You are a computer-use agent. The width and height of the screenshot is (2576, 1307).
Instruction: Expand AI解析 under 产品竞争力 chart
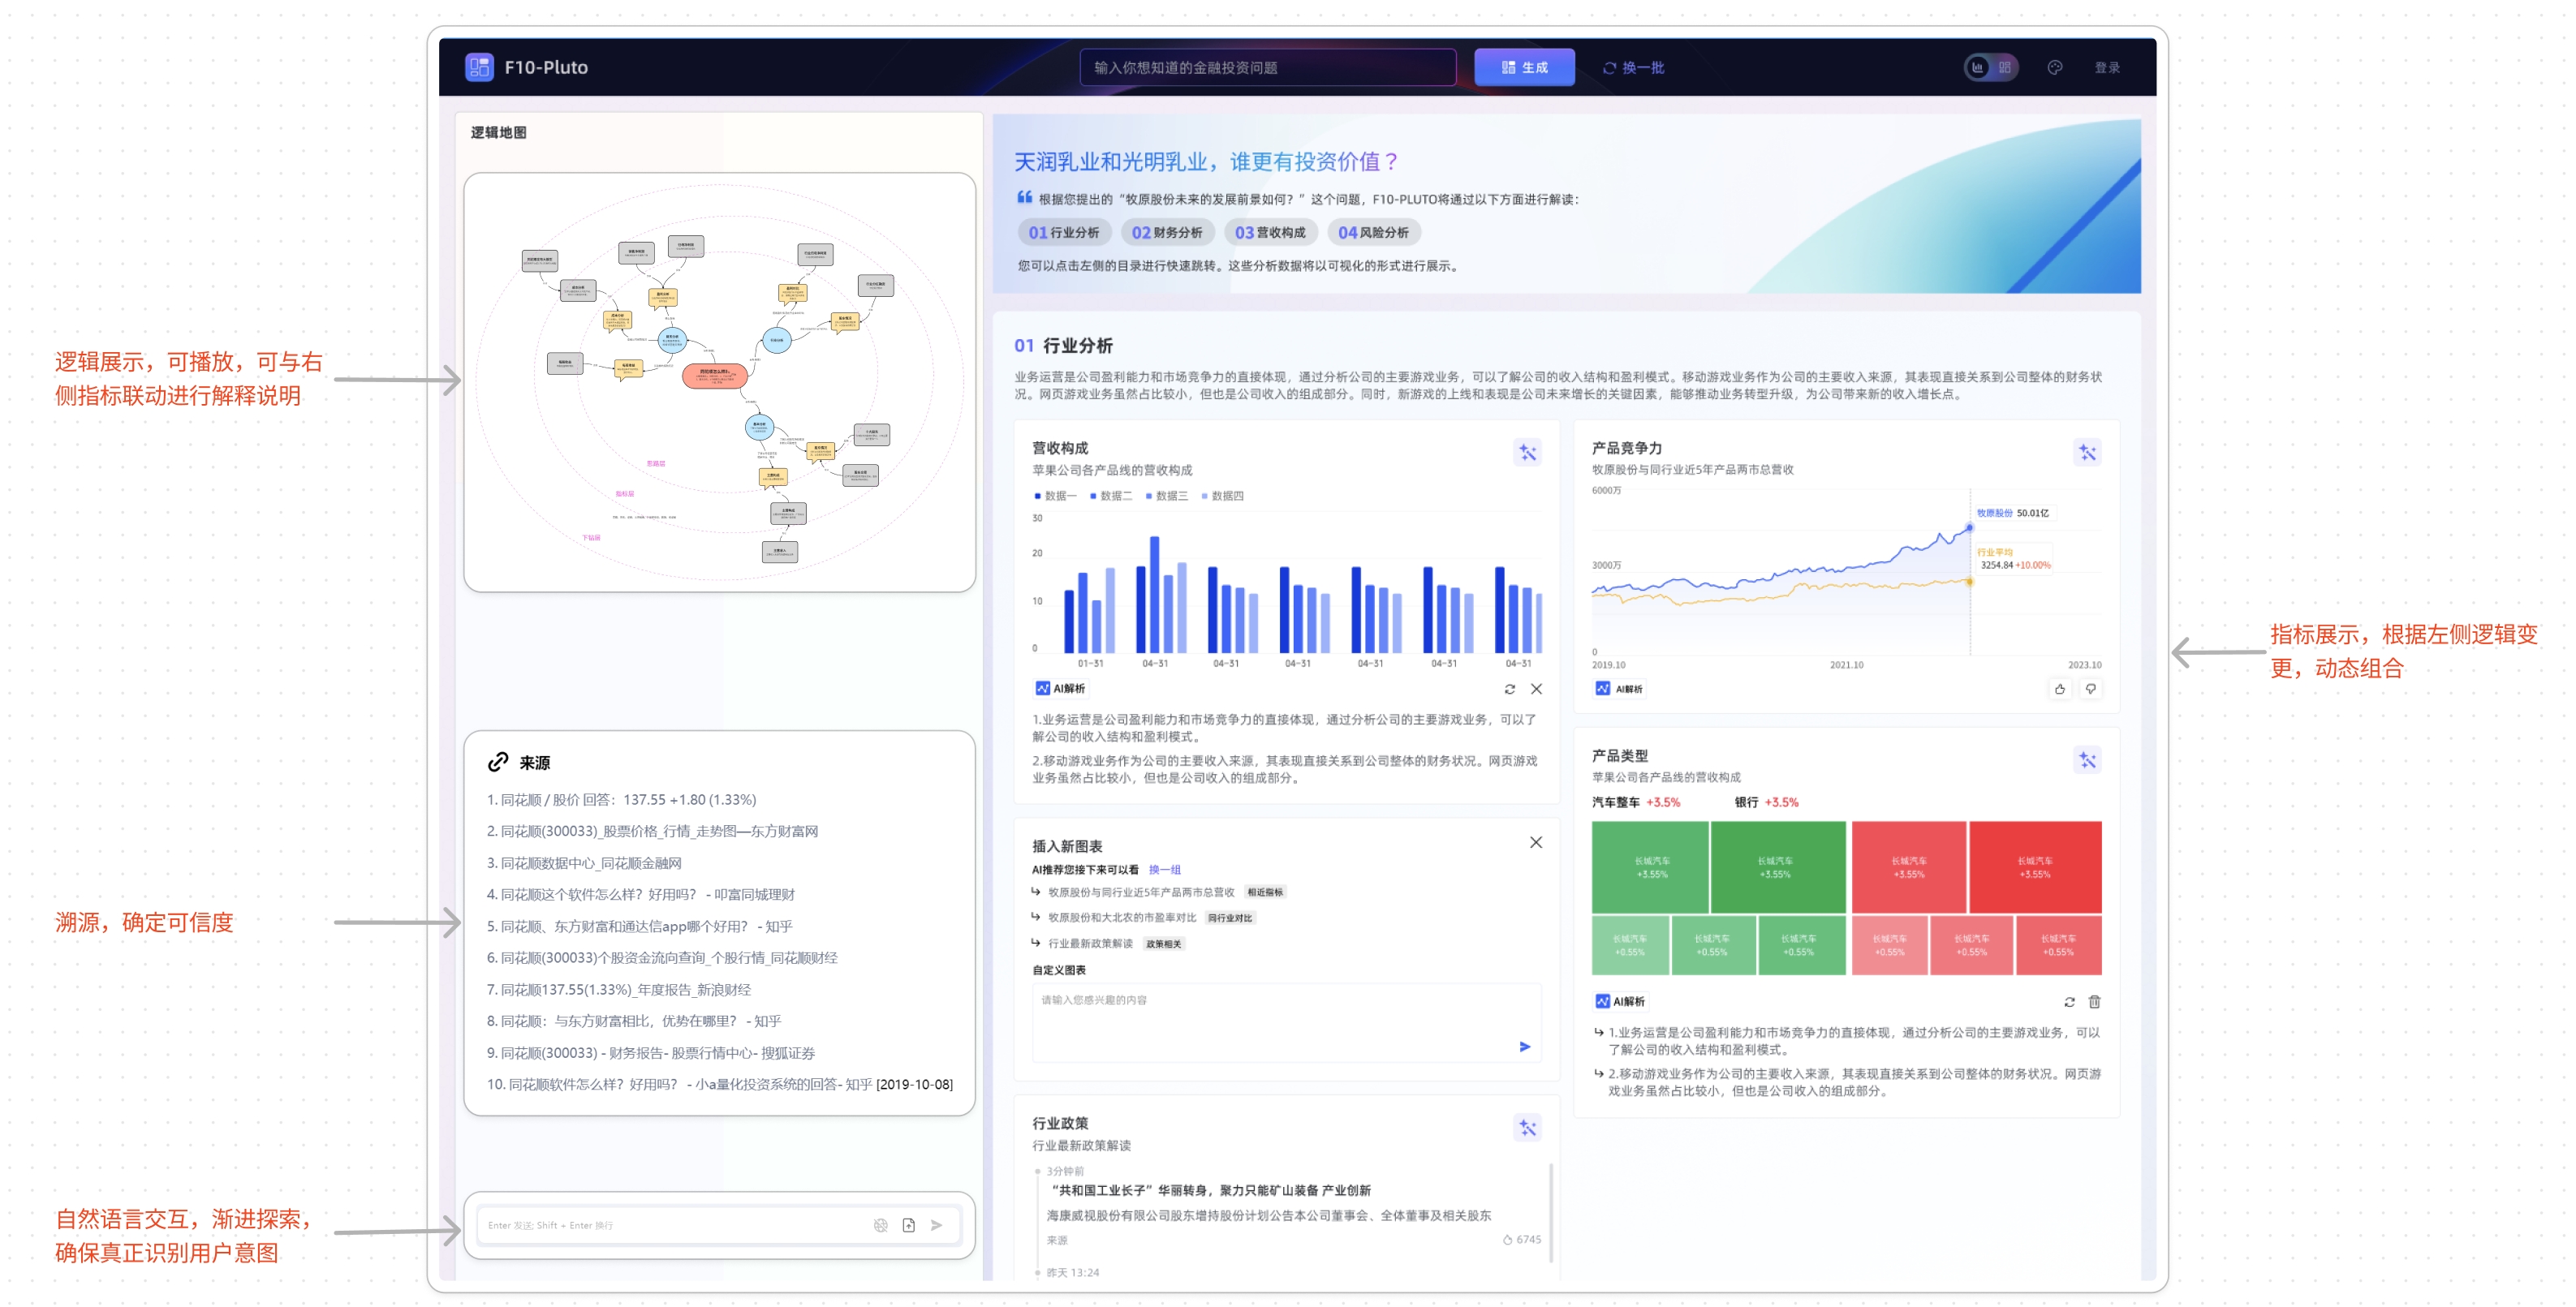point(1619,689)
